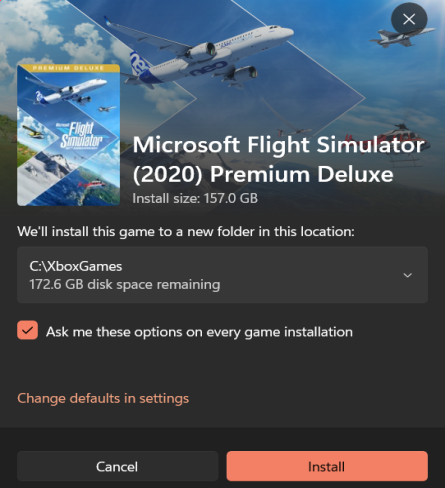Uncheck Ask me these options checkbox
This screenshot has width=445, height=488.
click(x=27, y=330)
